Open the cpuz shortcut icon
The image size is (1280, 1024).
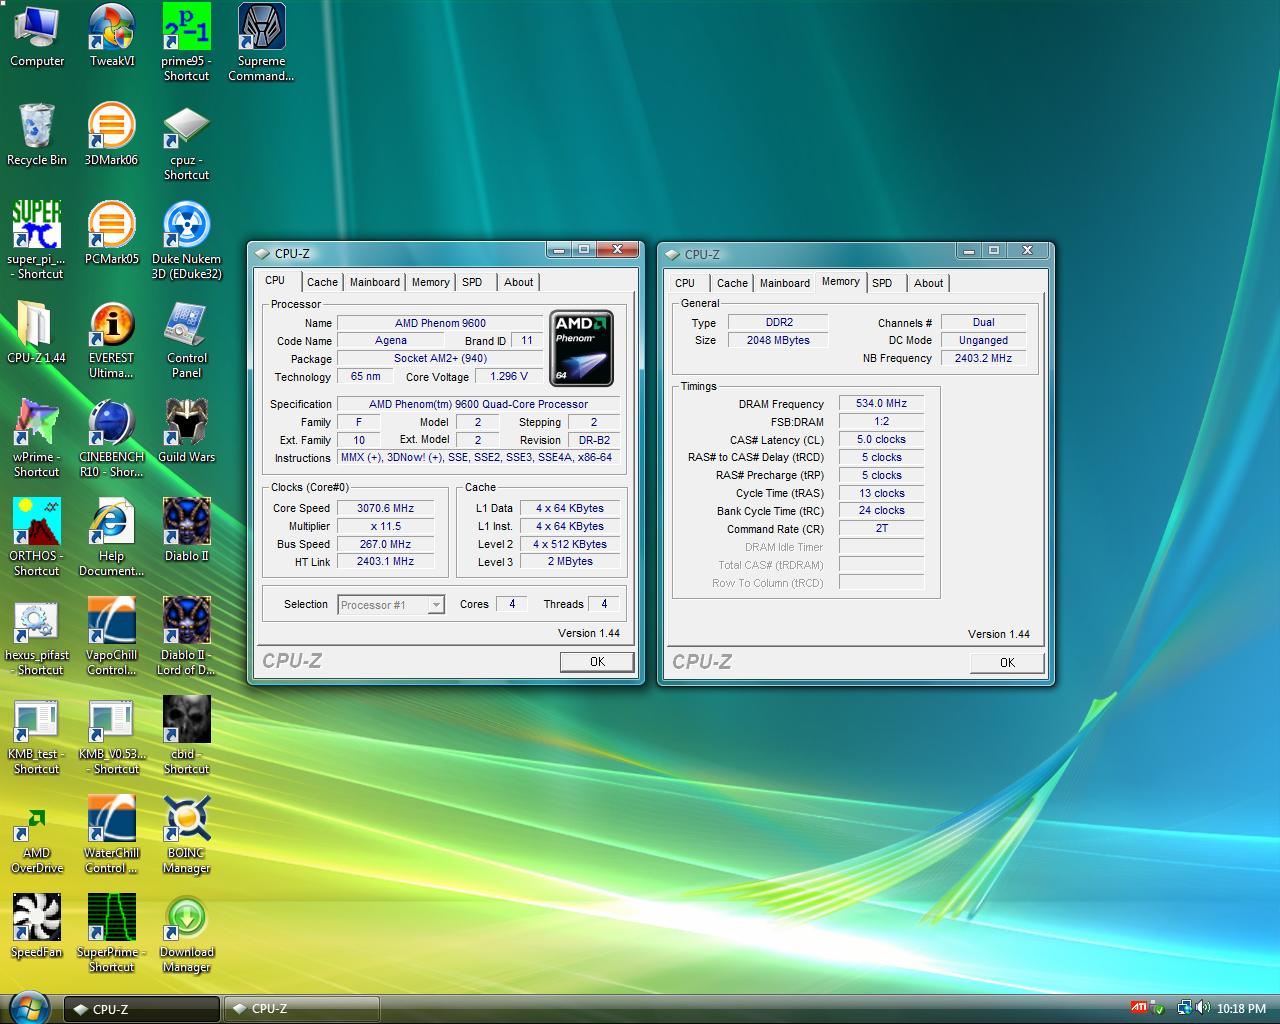(x=186, y=142)
